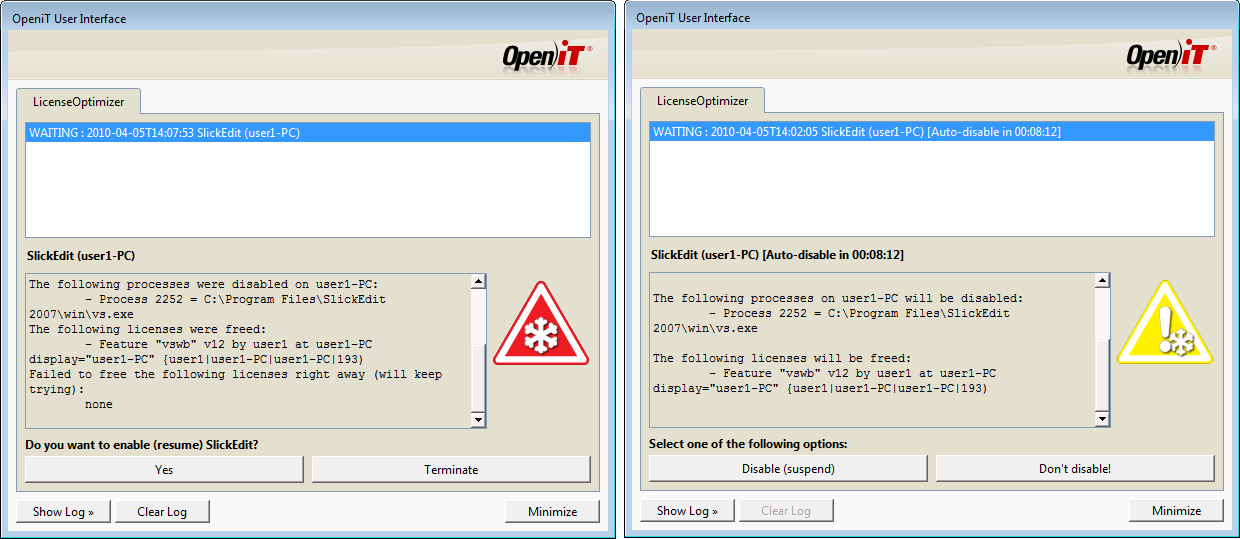Image resolution: width=1240 pixels, height=539 pixels.
Task: Click the Terminate button
Action: point(451,469)
